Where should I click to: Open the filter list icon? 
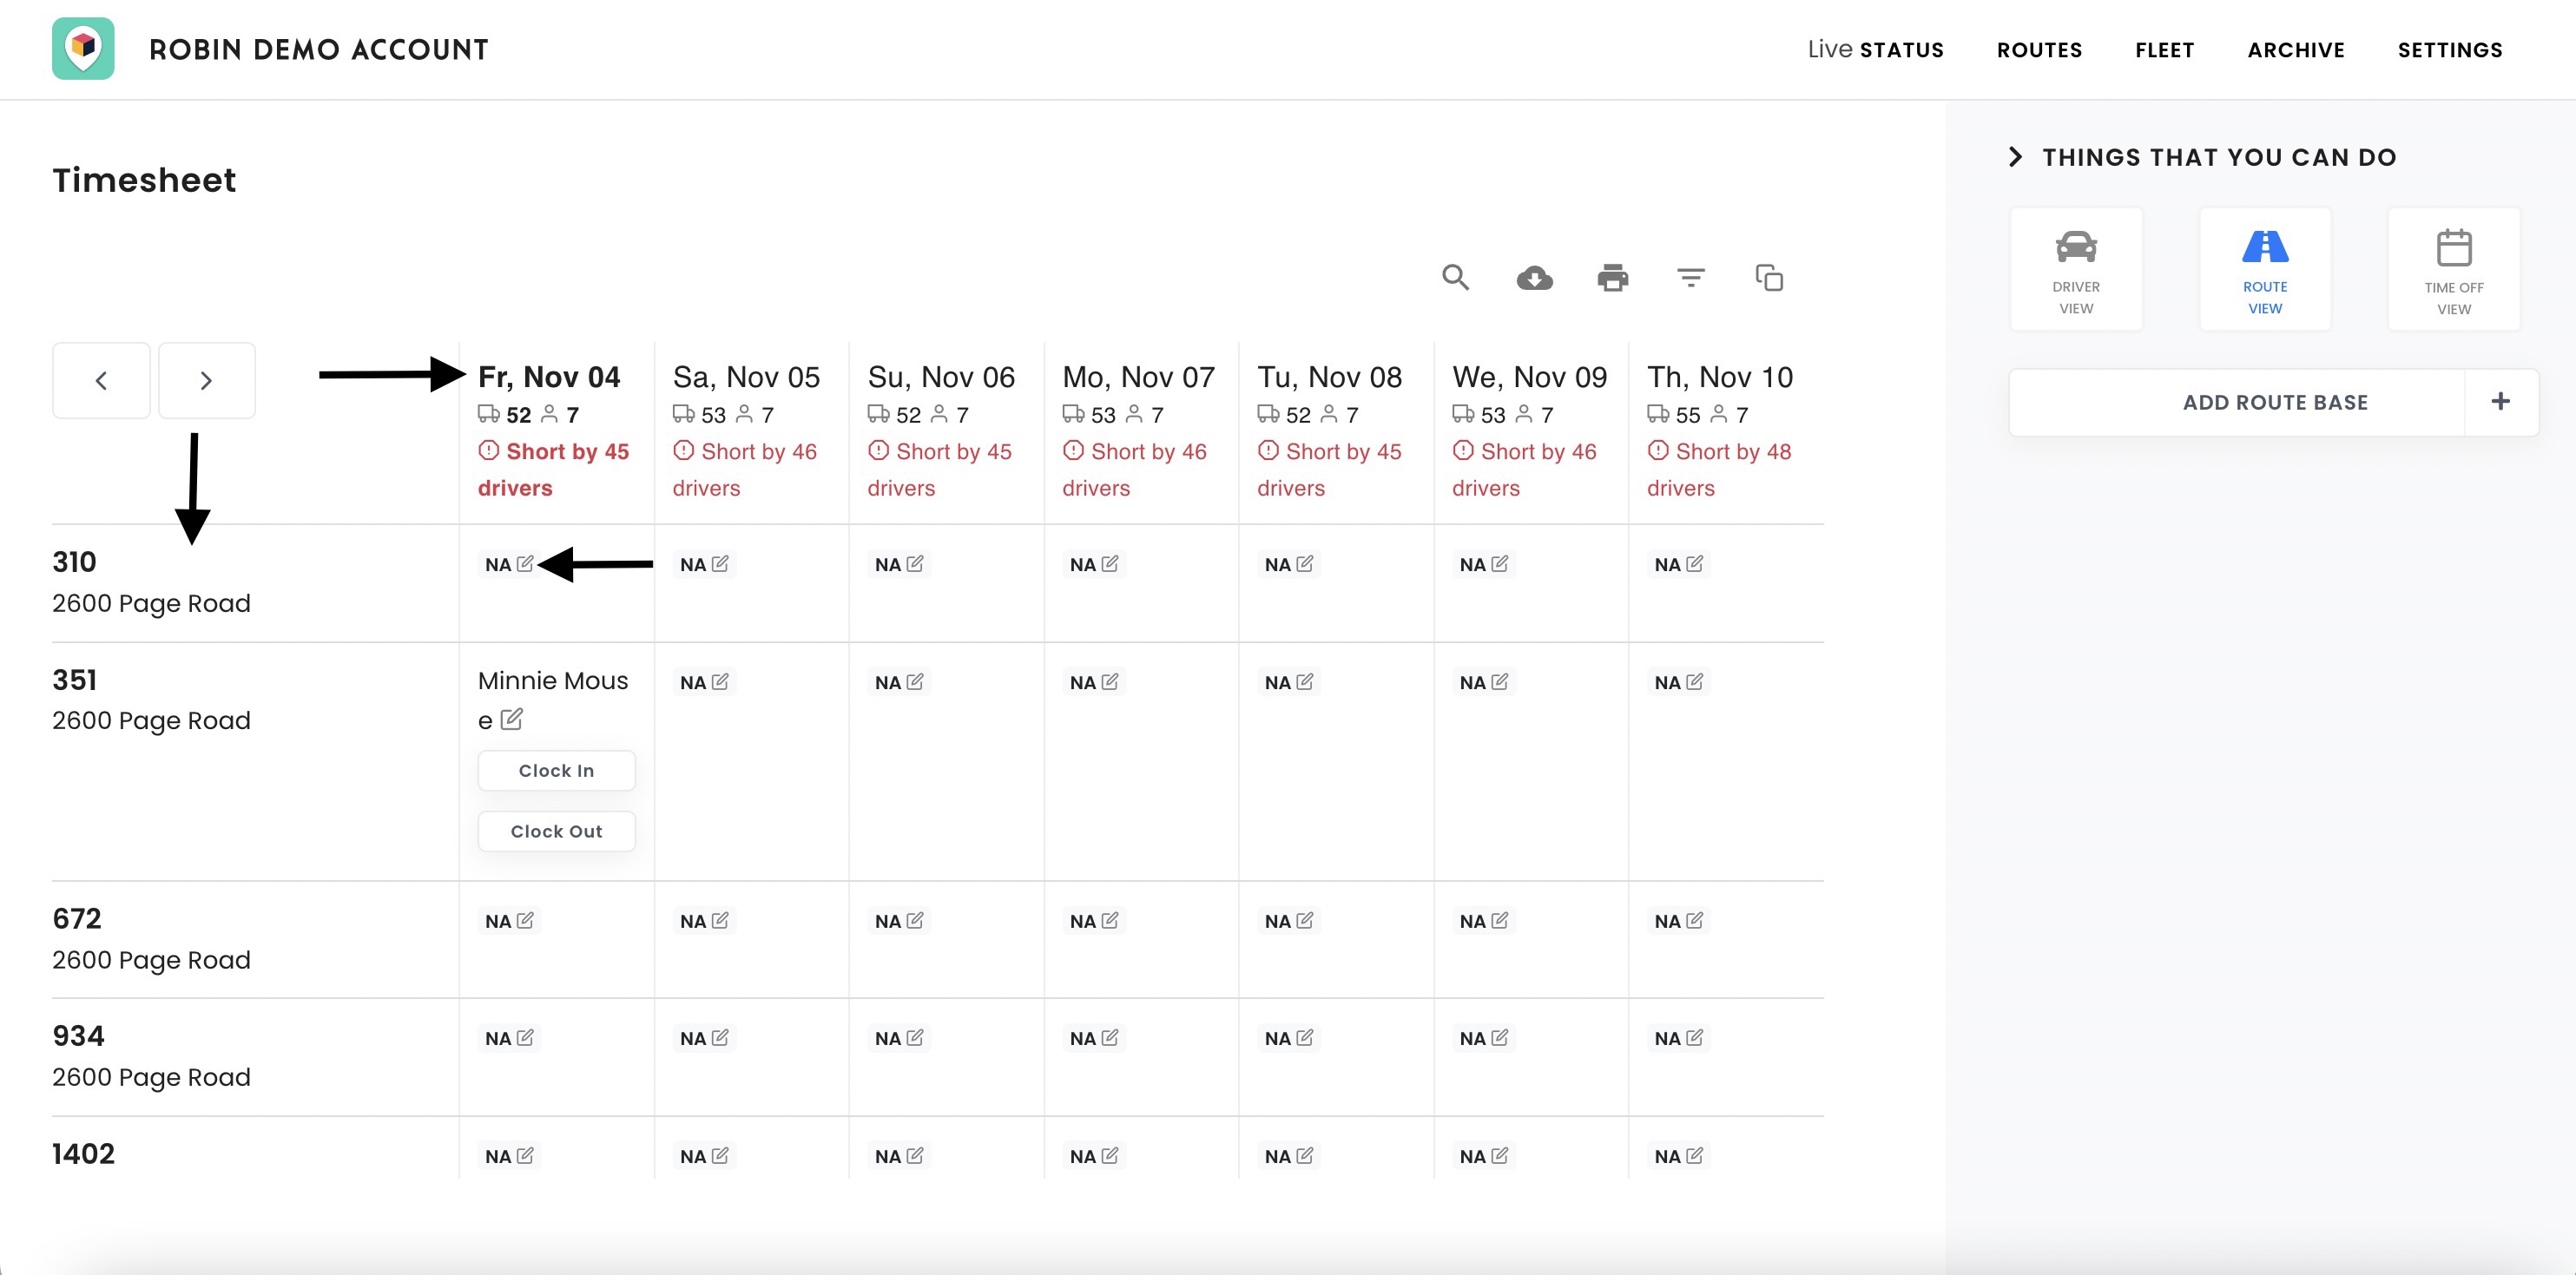pyautogui.click(x=1690, y=277)
